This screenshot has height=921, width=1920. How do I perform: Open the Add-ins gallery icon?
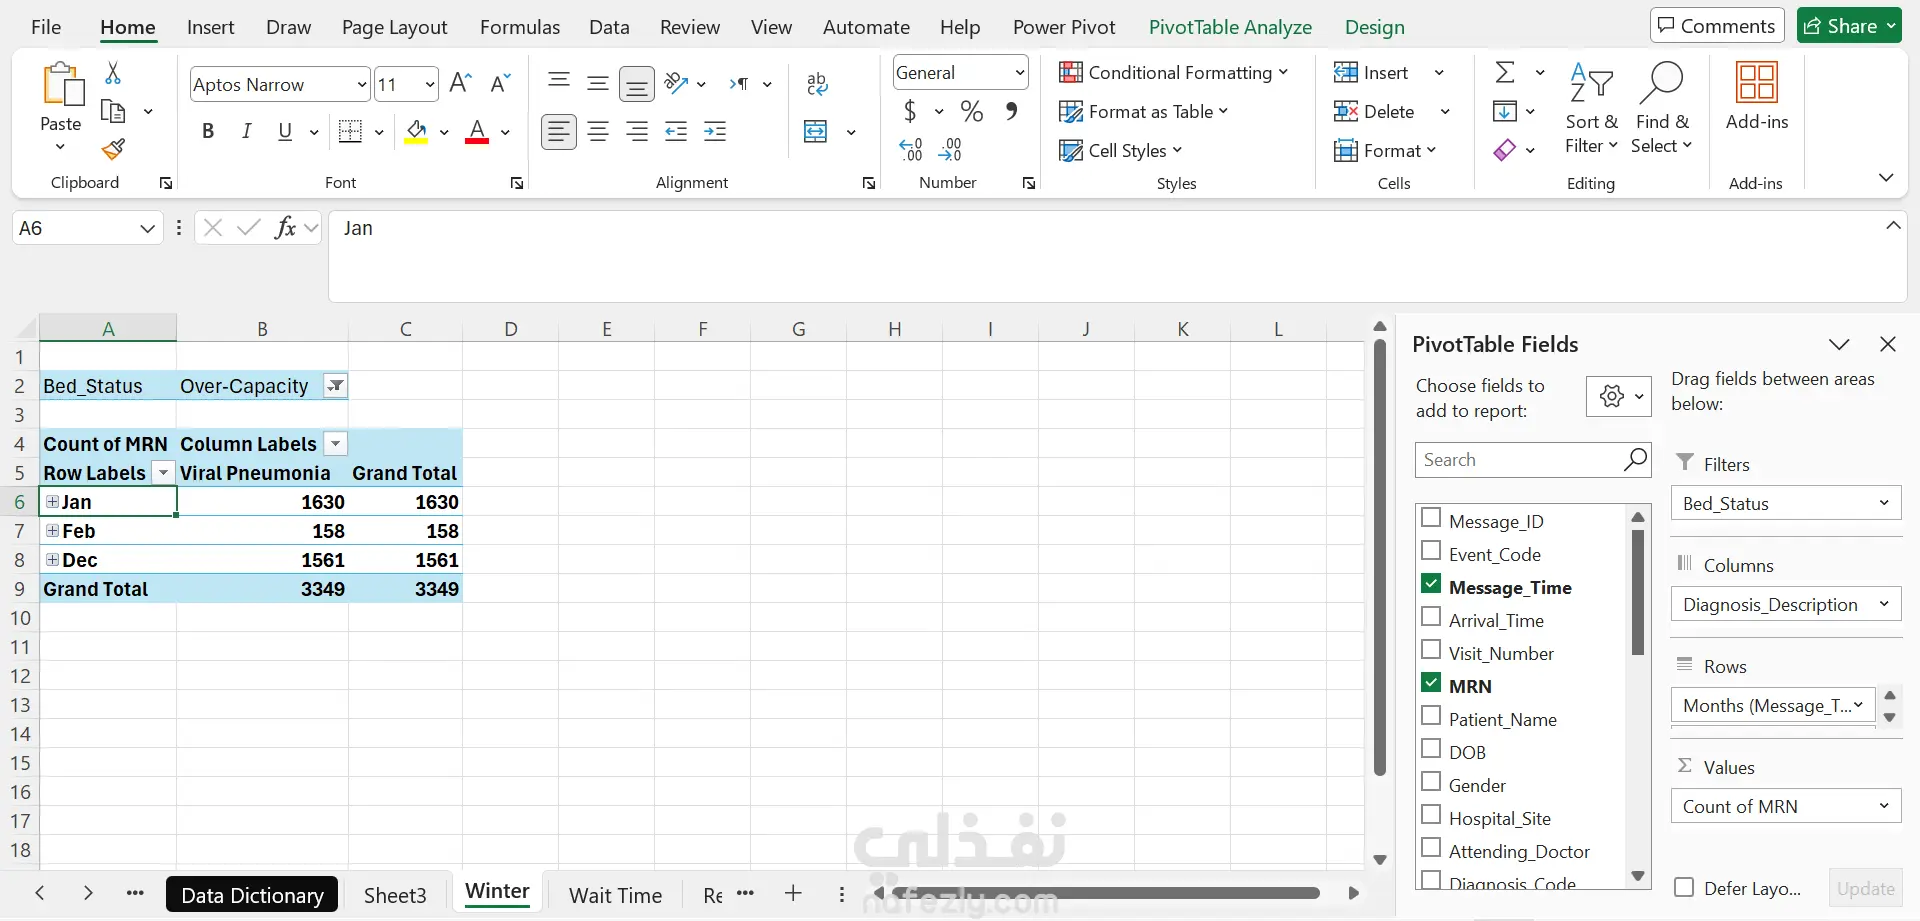[1757, 82]
